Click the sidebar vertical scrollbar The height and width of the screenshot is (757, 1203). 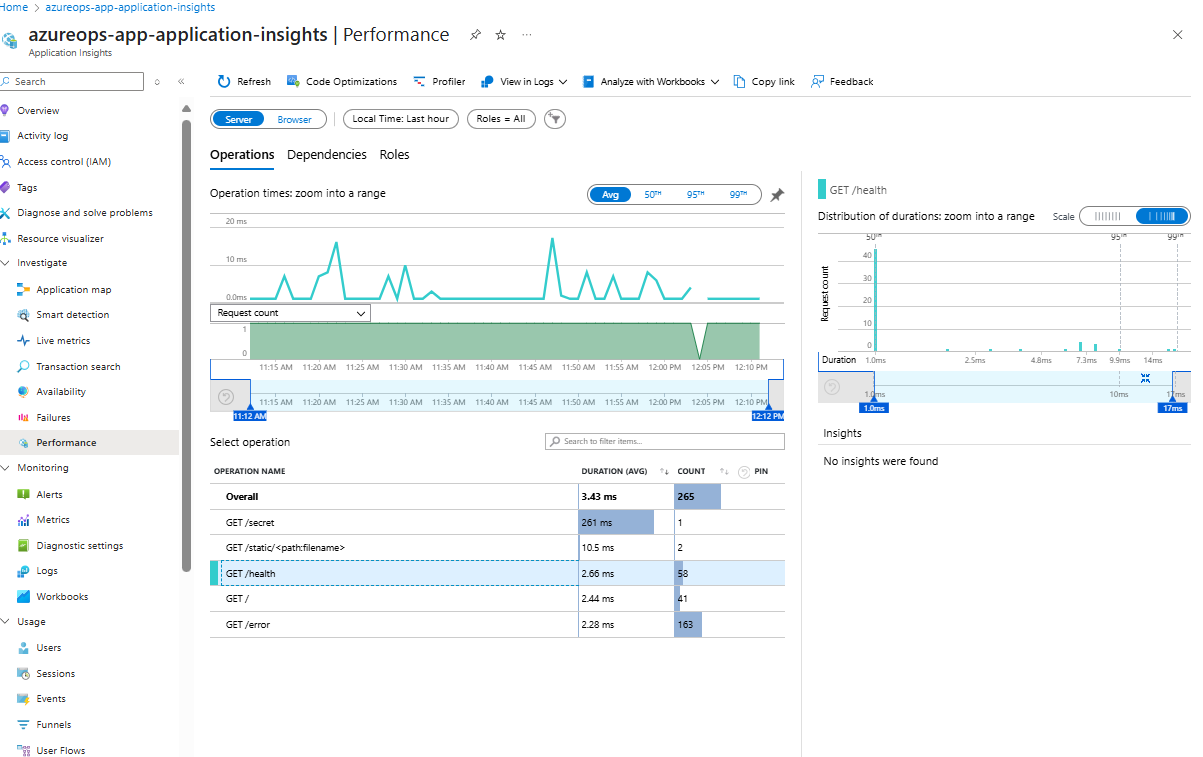(x=186, y=345)
